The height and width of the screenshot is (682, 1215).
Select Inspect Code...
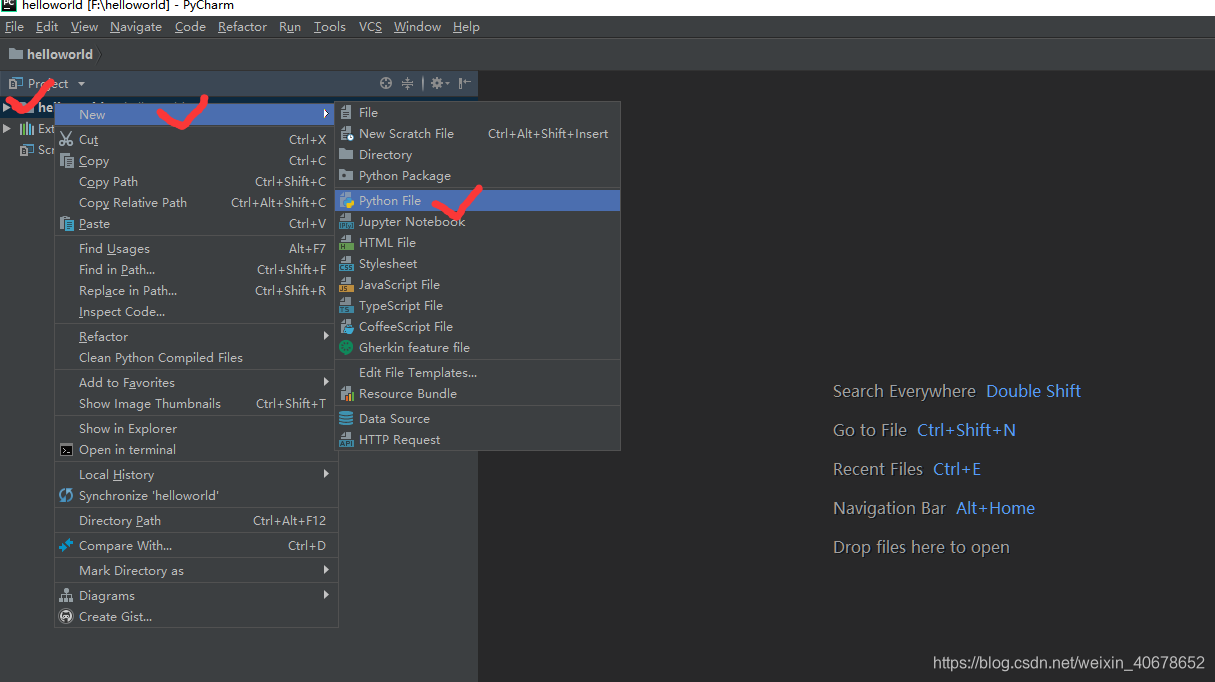[x=195, y=312]
